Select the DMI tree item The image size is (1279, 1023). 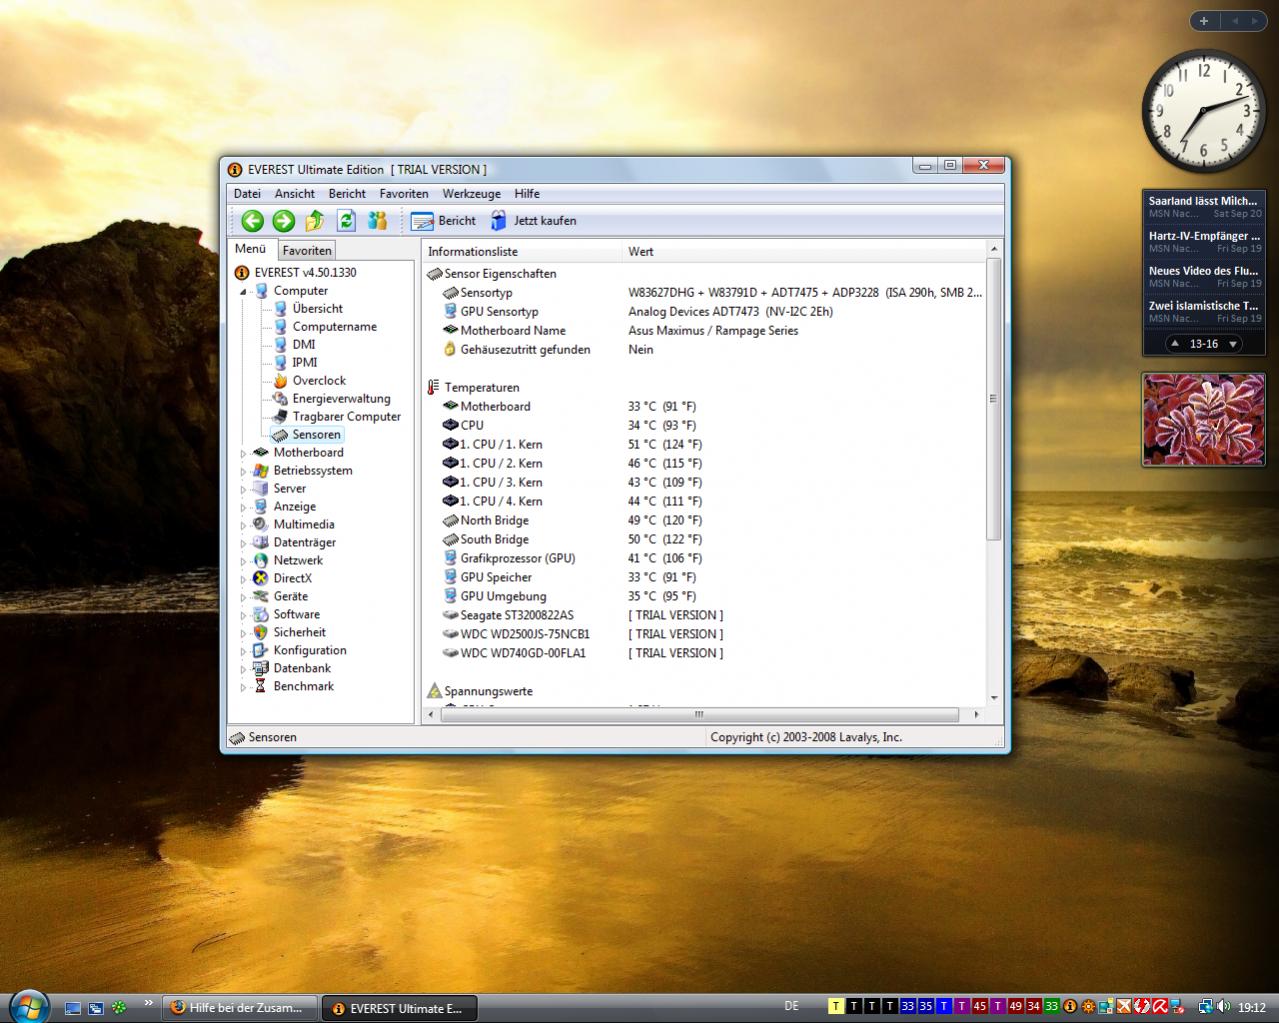click(x=303, y=345)
